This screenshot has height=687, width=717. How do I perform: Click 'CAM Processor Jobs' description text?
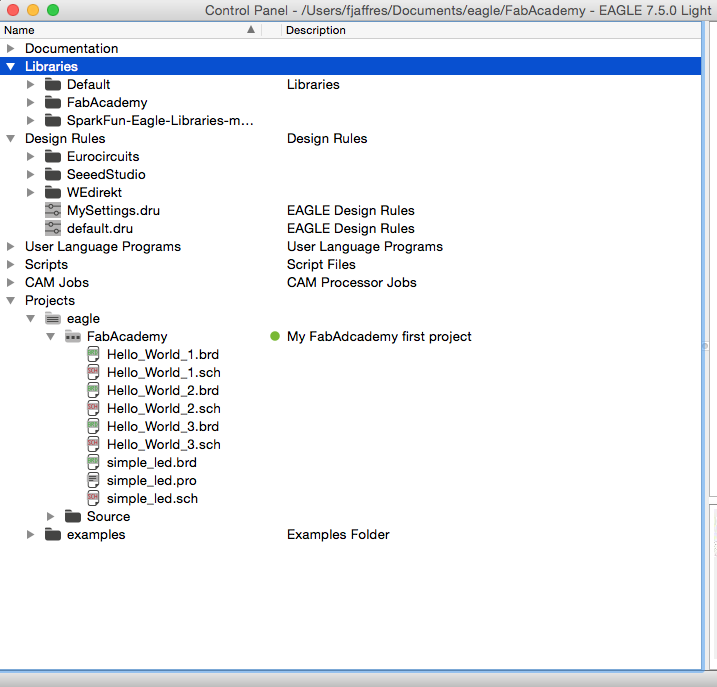(x=352, y=283)
